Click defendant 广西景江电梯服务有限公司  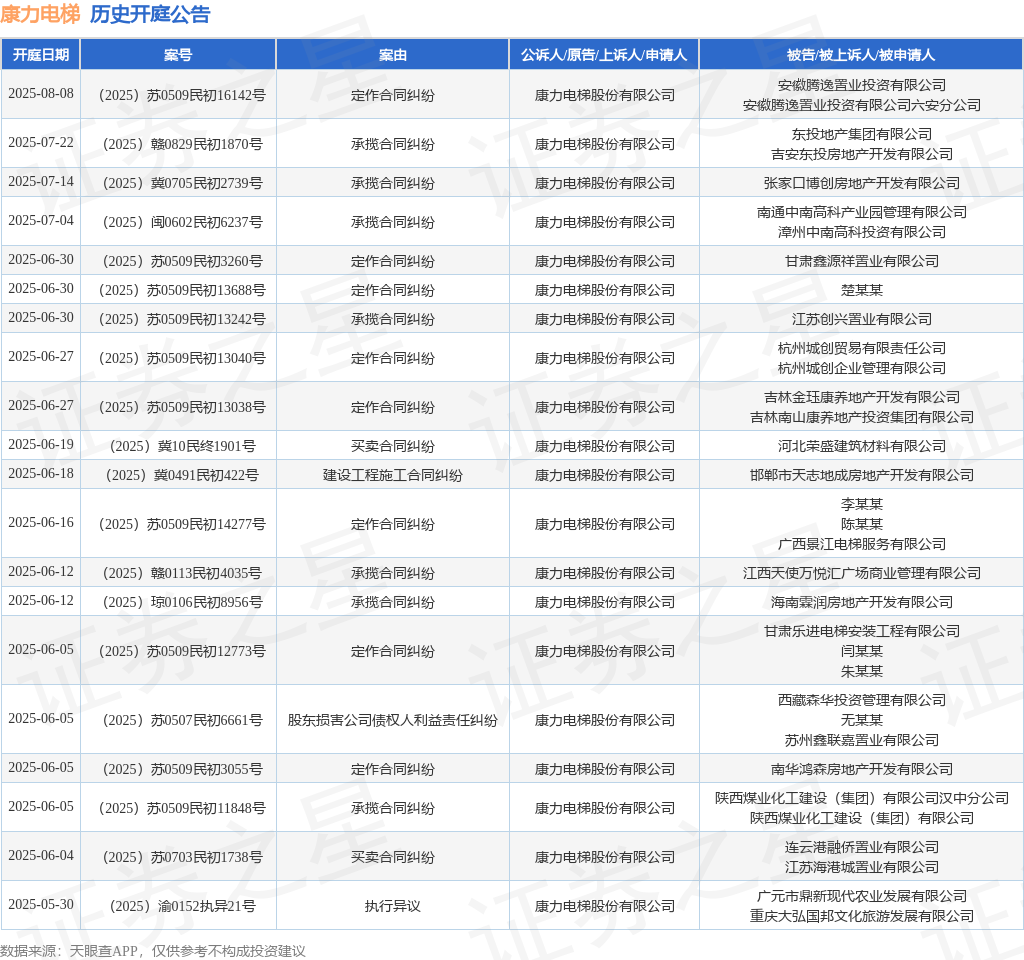[861, 545]
